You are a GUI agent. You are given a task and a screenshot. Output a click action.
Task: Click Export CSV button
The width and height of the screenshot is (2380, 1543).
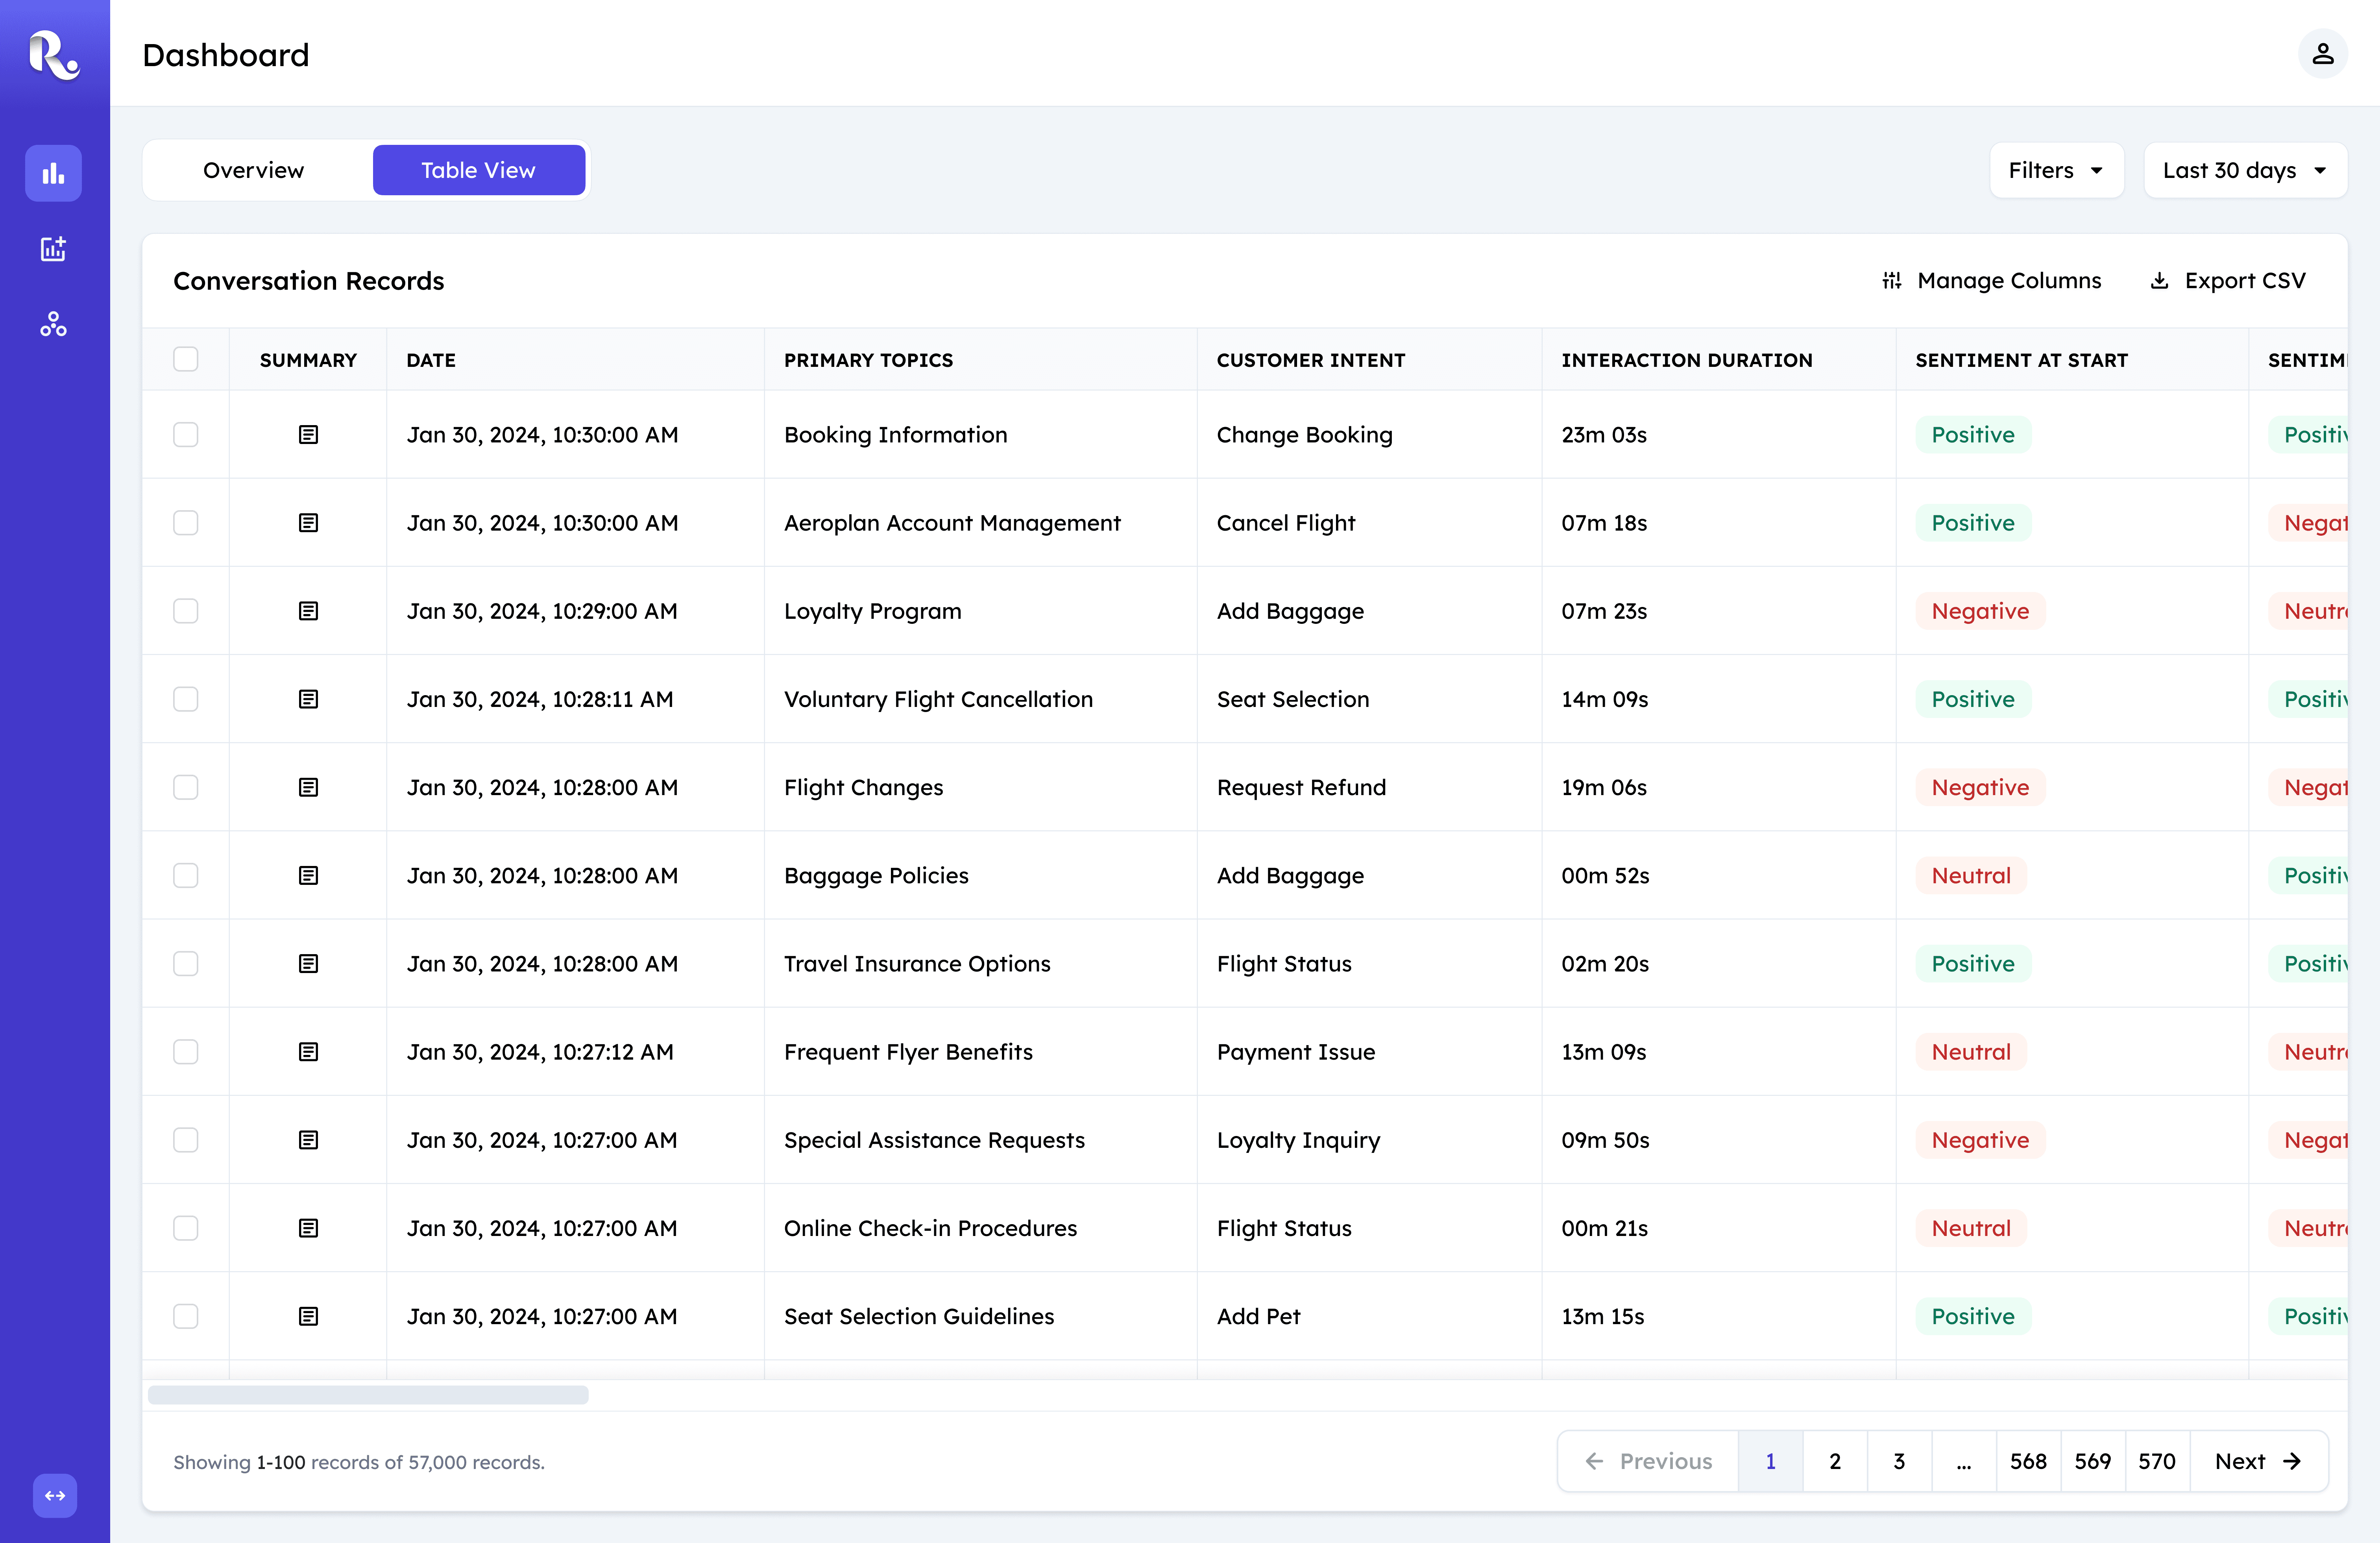click(2228, 281)
